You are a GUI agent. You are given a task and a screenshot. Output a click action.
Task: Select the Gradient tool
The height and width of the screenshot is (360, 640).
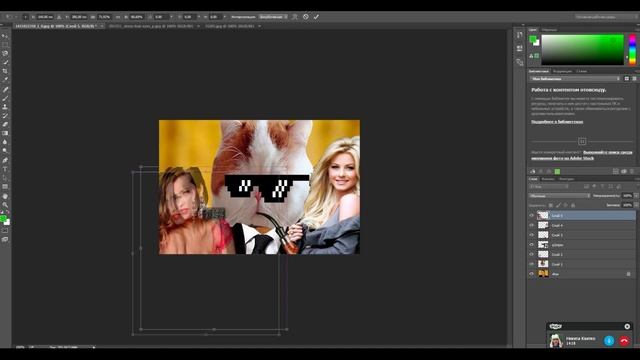click(x=5, y=133)
